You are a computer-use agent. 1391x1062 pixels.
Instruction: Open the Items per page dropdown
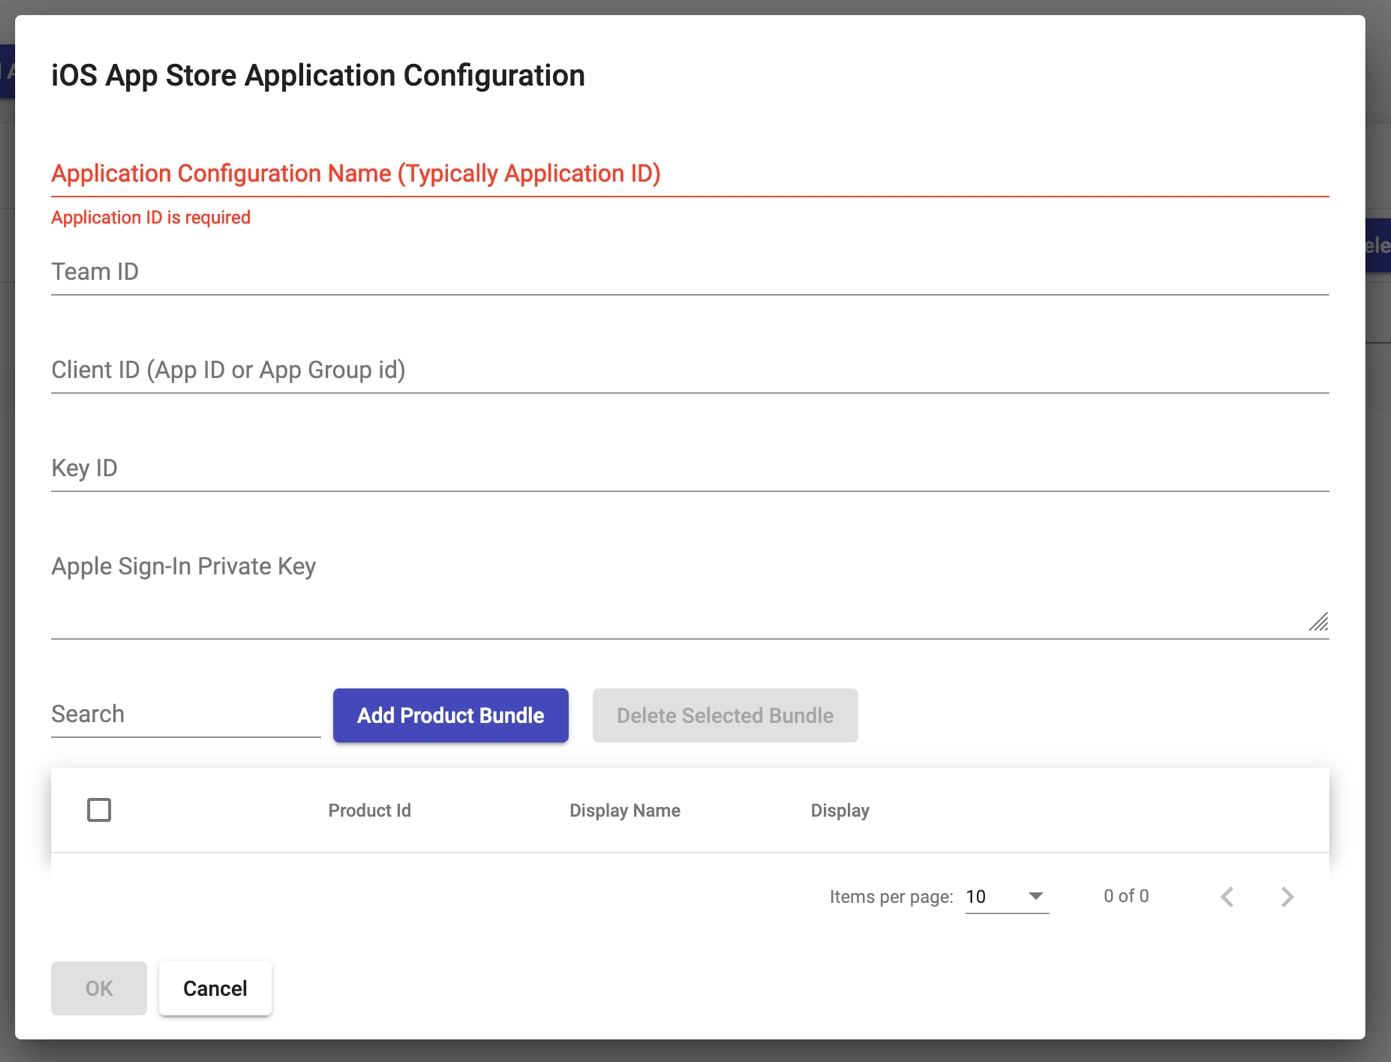pyautogui.click(x=1006, y=897)
